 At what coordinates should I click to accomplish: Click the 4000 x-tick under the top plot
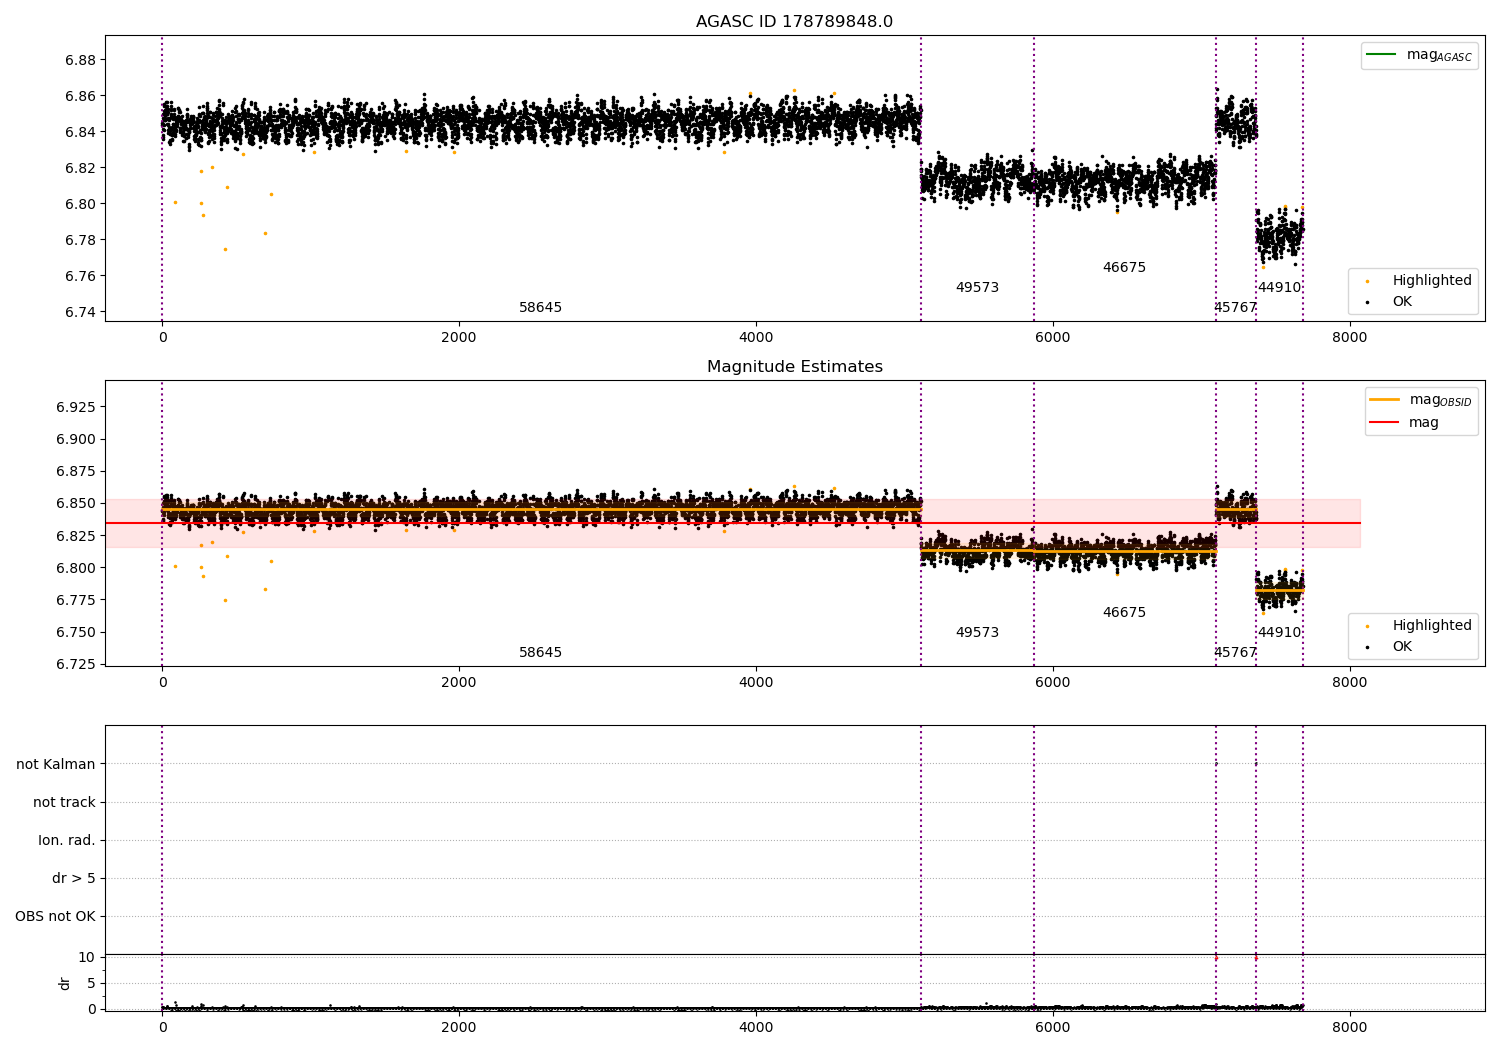(756, 338)
